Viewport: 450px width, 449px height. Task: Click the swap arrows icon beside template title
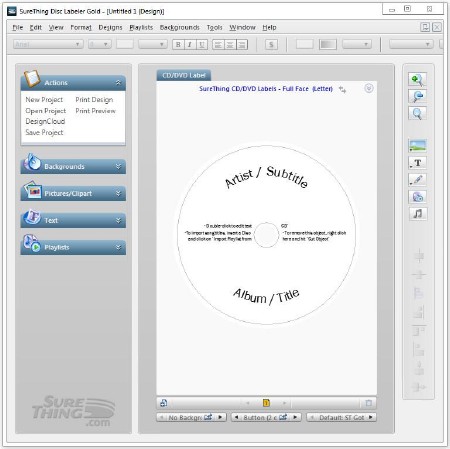(342, 89)
